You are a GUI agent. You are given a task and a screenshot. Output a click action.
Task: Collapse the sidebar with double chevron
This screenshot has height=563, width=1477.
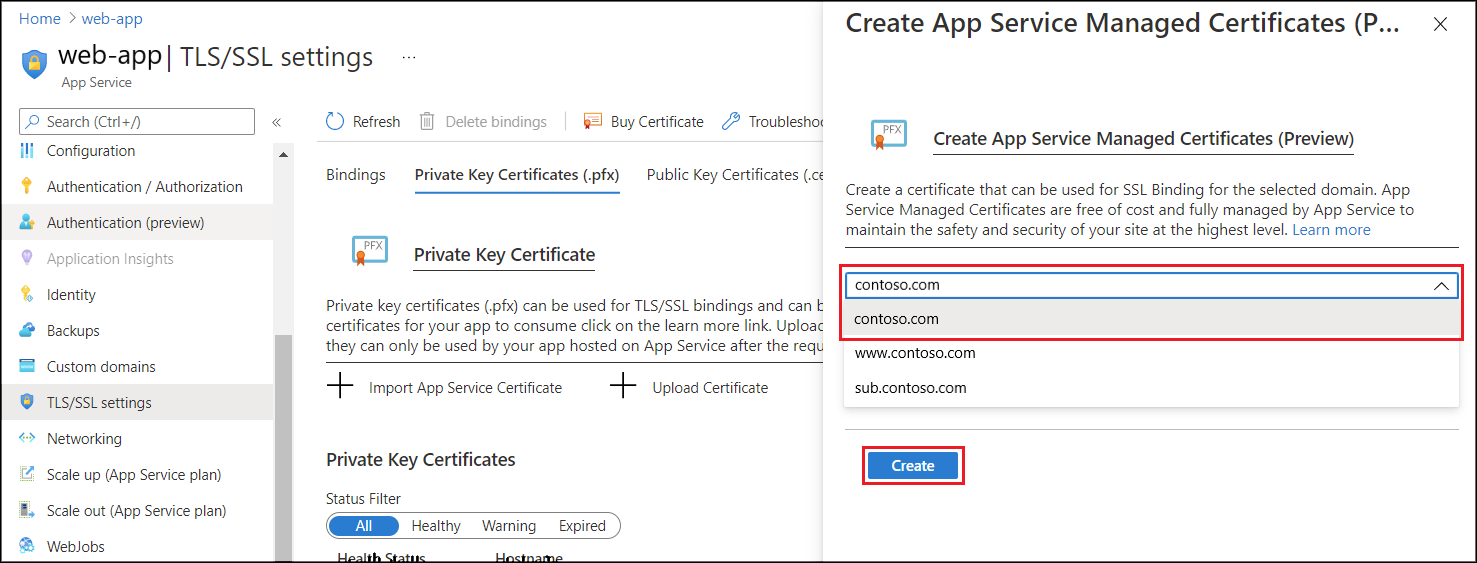click(x=276, y=122)
